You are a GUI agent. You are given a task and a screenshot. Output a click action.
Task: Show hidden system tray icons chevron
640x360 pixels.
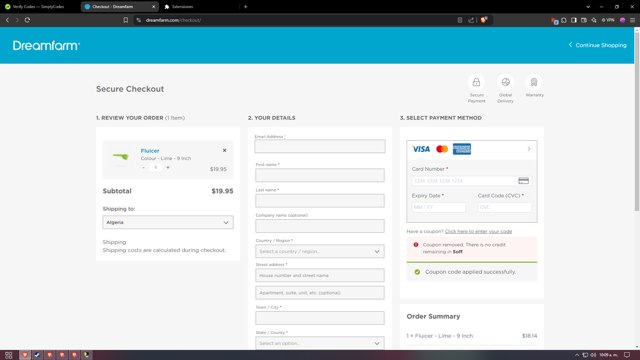point(577,355)
